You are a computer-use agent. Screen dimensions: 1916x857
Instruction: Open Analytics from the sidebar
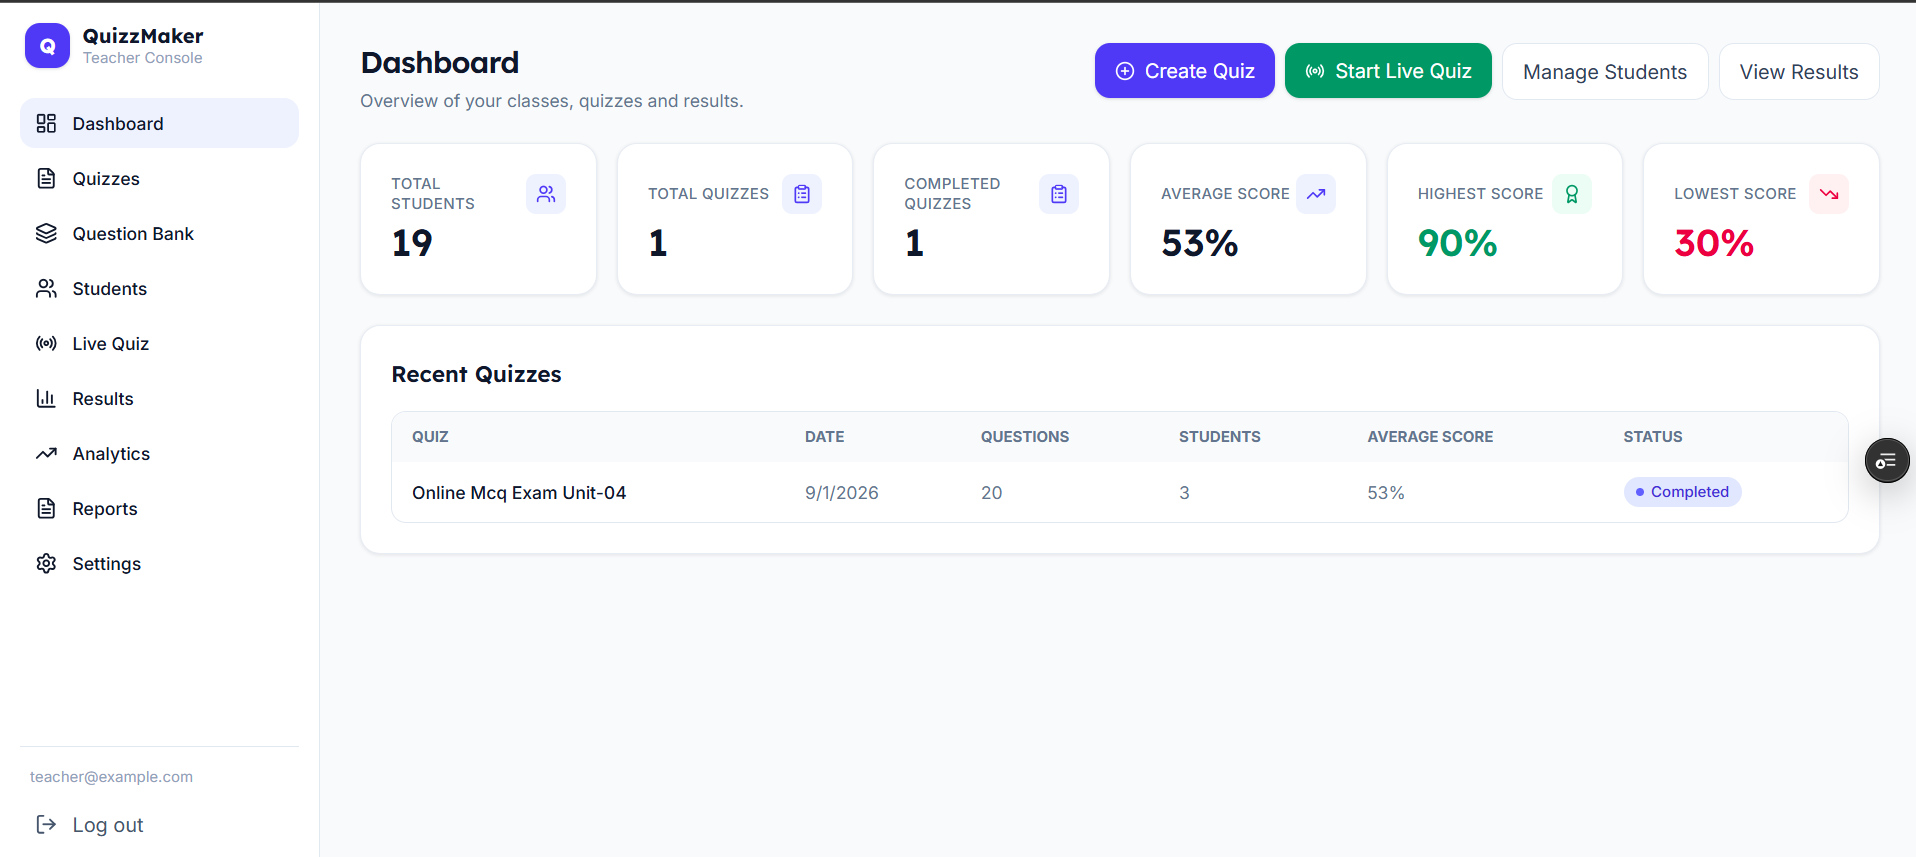[x=159, y=453]
